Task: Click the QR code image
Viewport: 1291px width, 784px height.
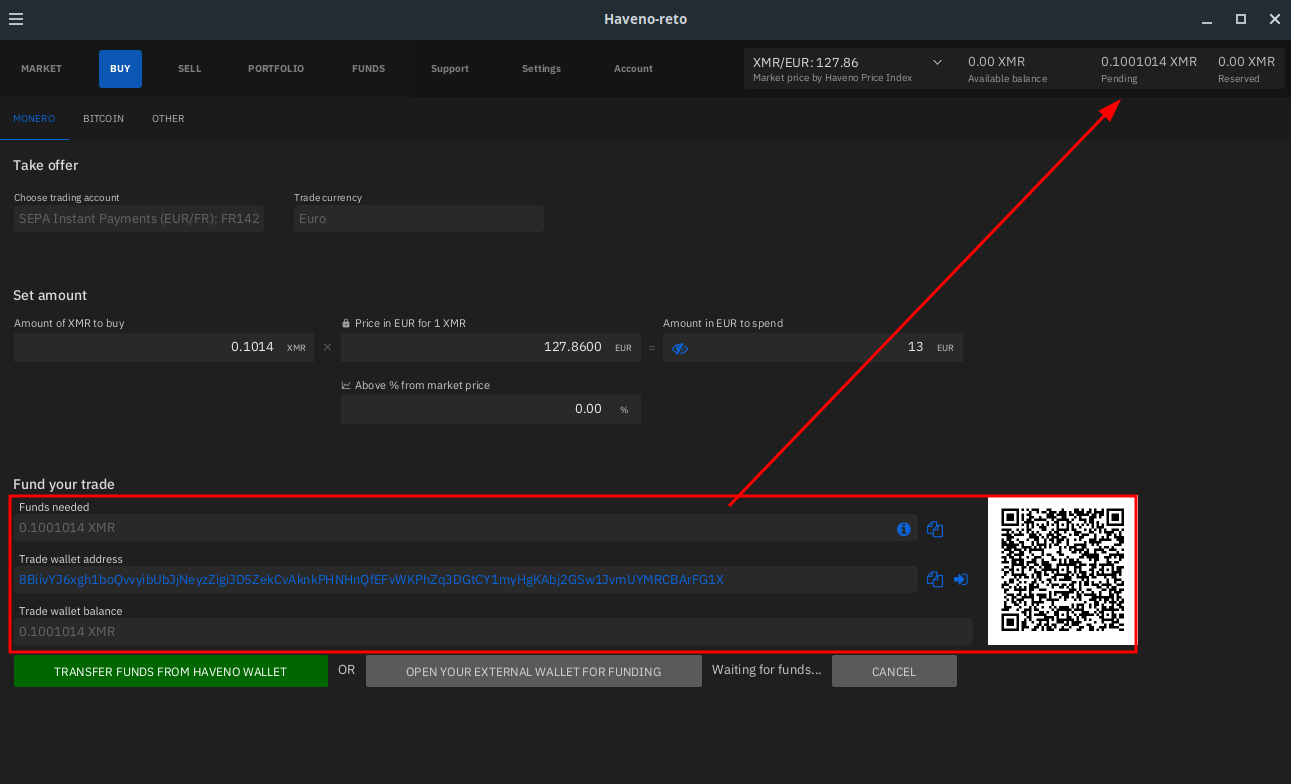Action: [x=1062, y=571]
